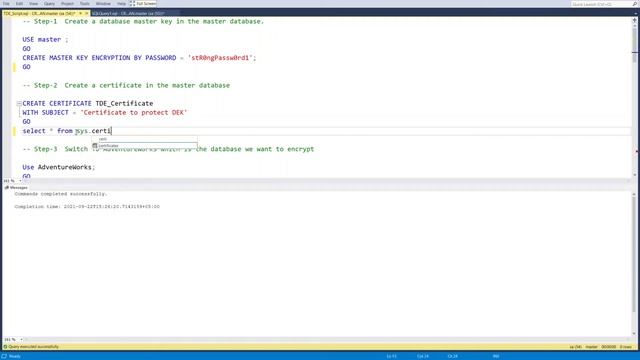Exit Full Screen mode

[143, 4]
